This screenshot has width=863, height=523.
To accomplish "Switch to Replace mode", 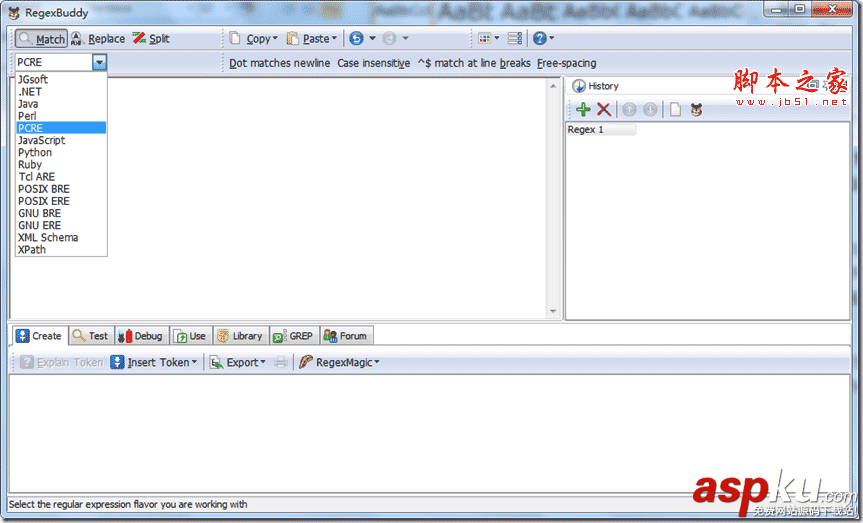I will pyautogui.click(x=98, y=39).
